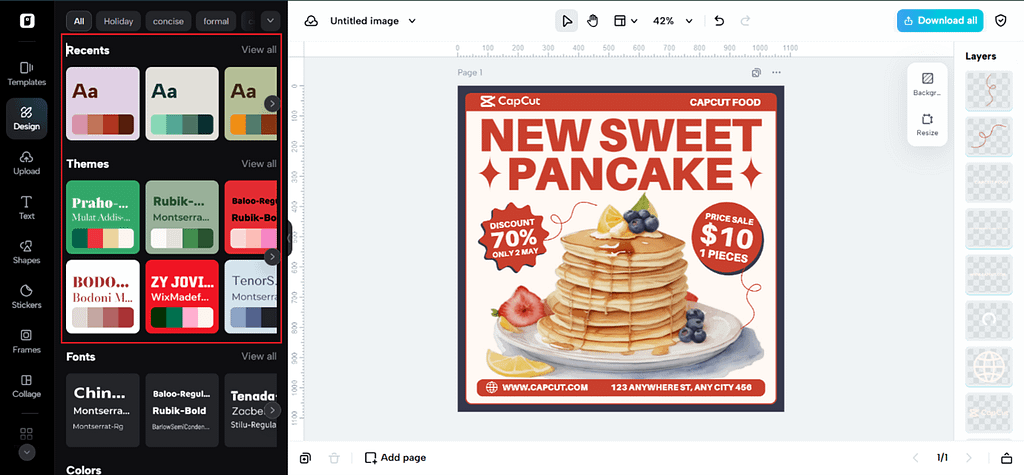
Task: Open the Stickers panel in sidebar
Action: coord(26,296)
